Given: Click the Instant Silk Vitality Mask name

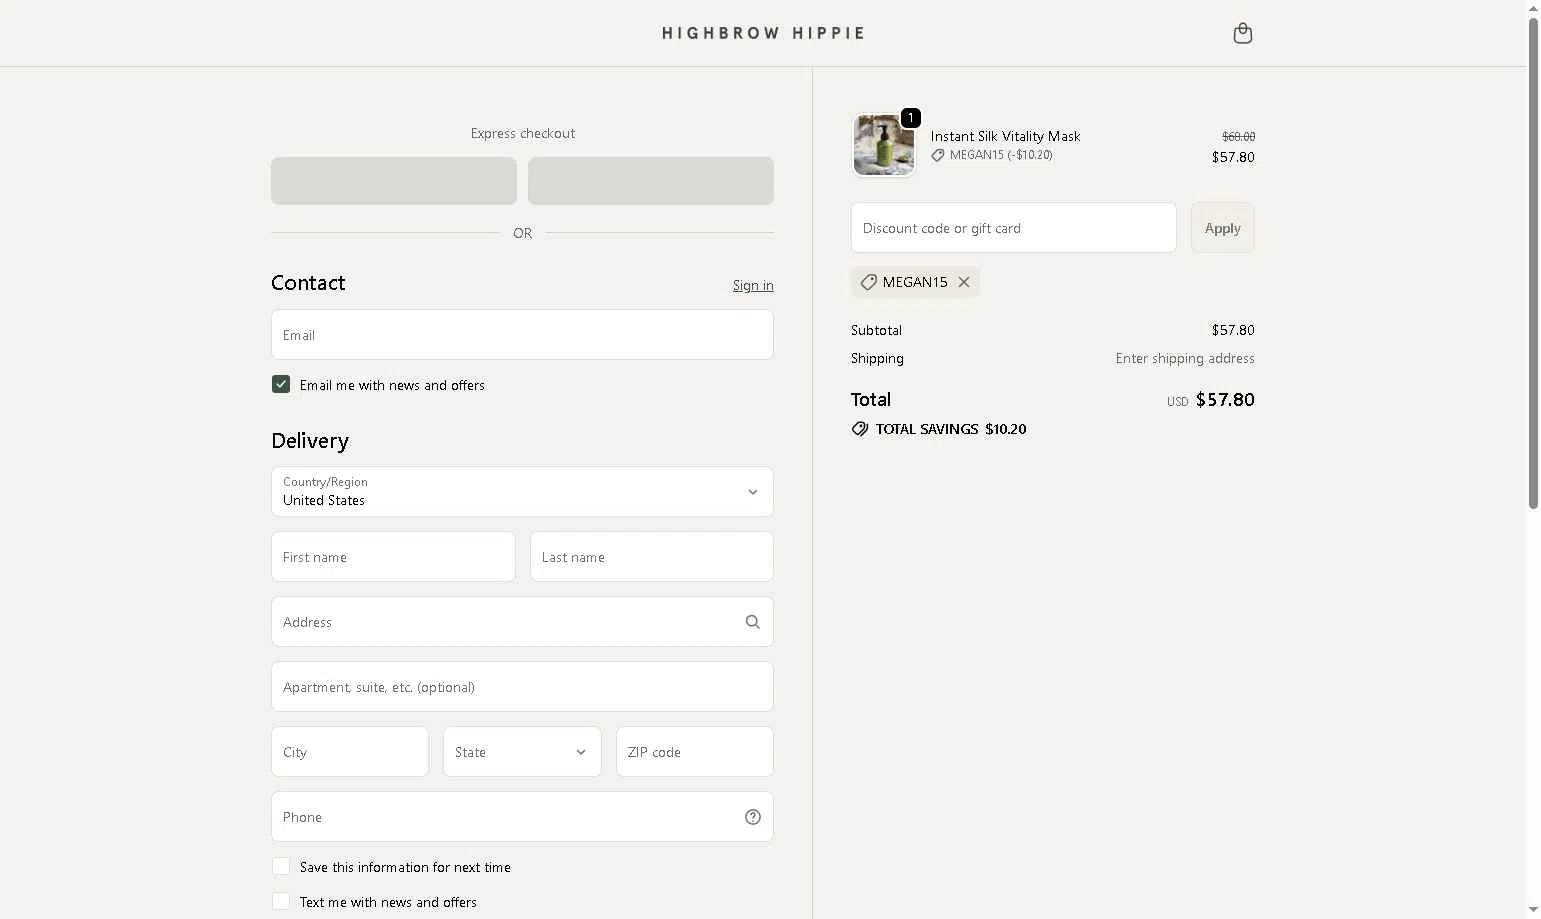Looking at the screenshot, I should [x=1005, y=136].
